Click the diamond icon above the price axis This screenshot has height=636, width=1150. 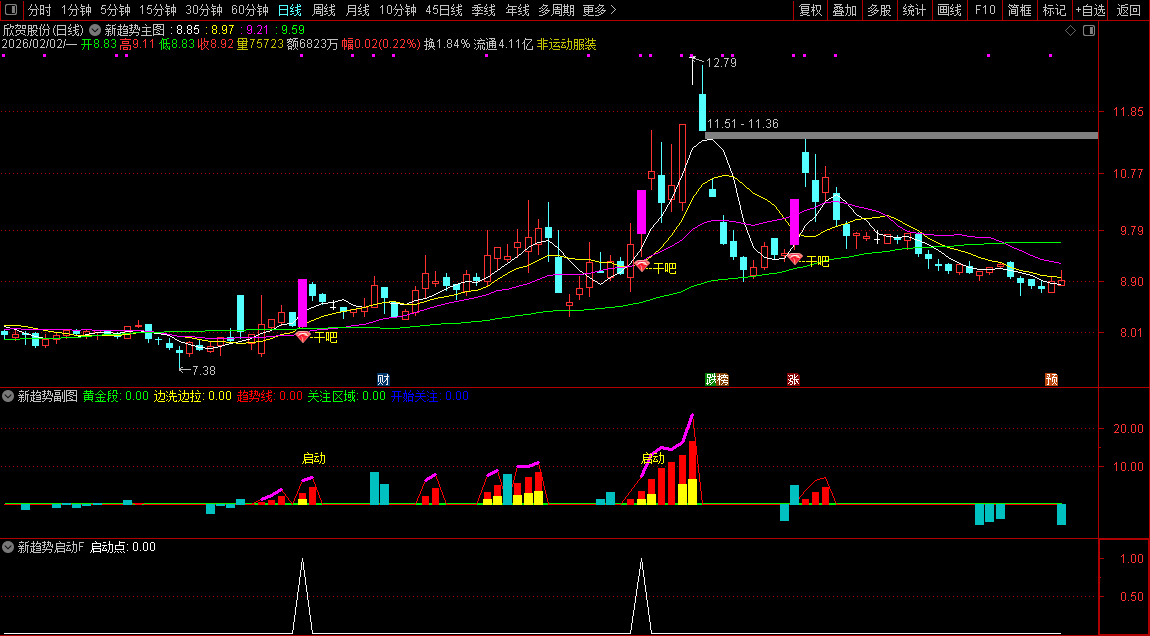[1070, 31]
